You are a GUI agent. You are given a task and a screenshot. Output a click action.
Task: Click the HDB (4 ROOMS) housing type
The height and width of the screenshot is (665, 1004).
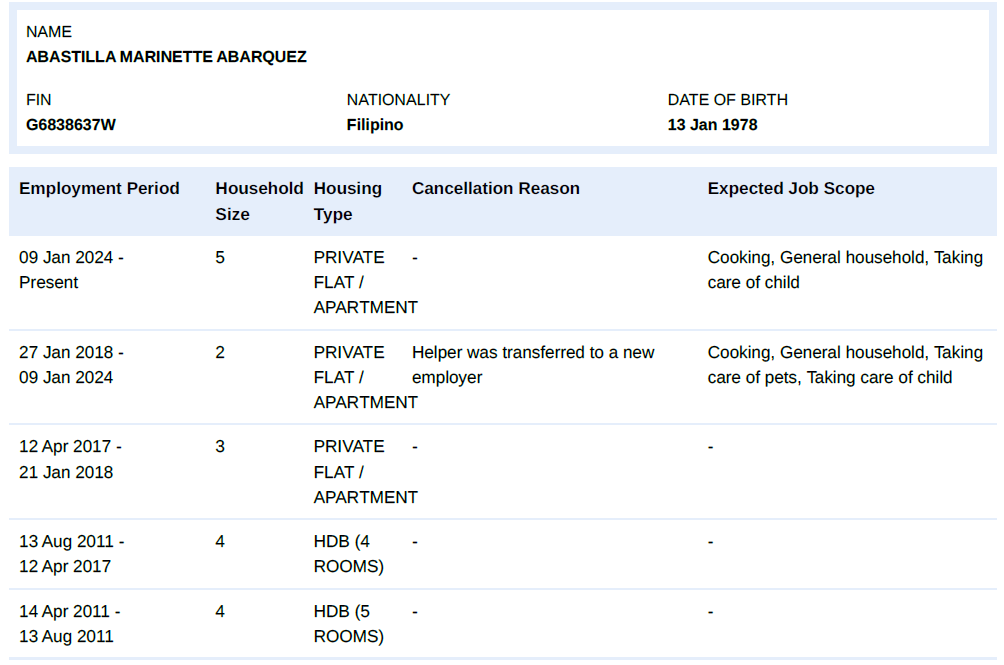[348, 554]
